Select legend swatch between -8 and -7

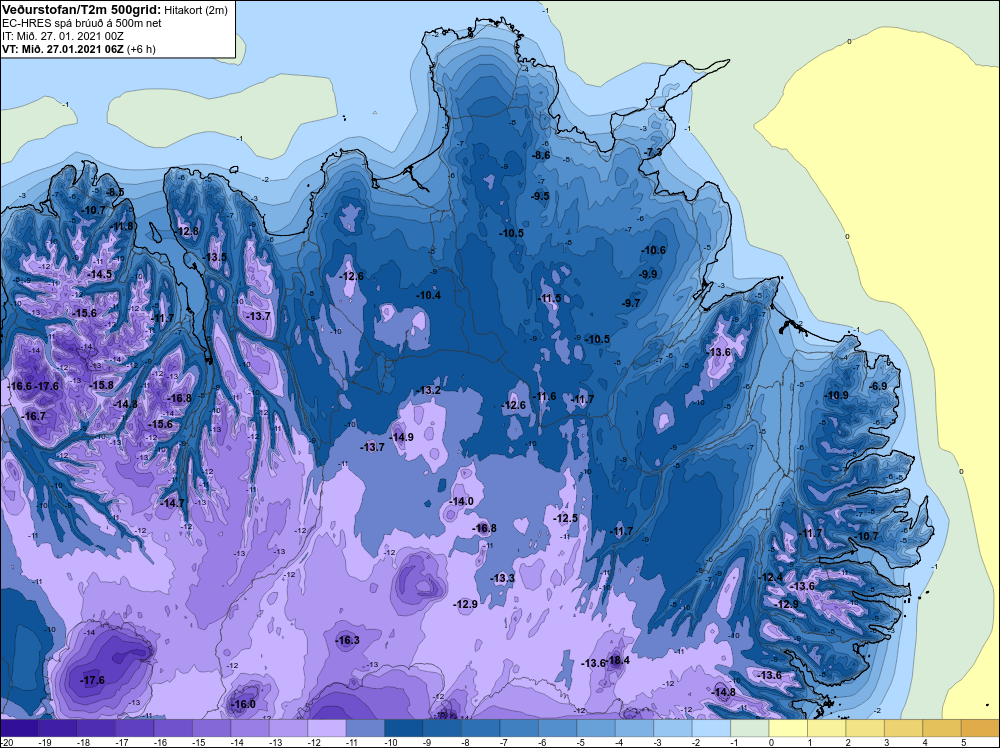(481, 728)
